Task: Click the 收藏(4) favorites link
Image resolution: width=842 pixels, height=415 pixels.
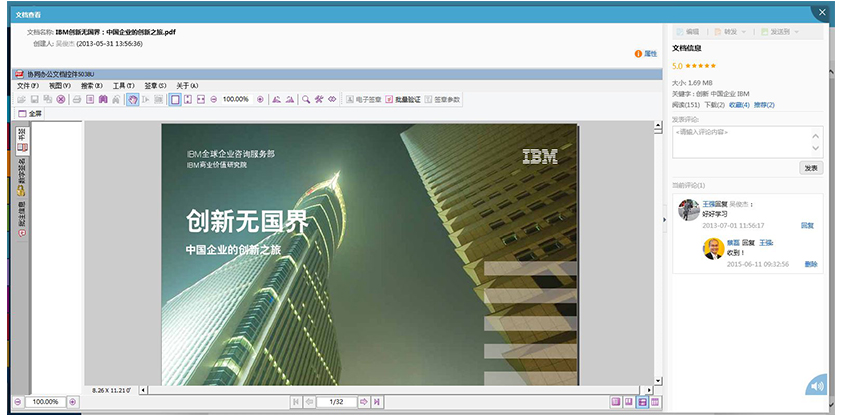Action: tap(739, 105)
